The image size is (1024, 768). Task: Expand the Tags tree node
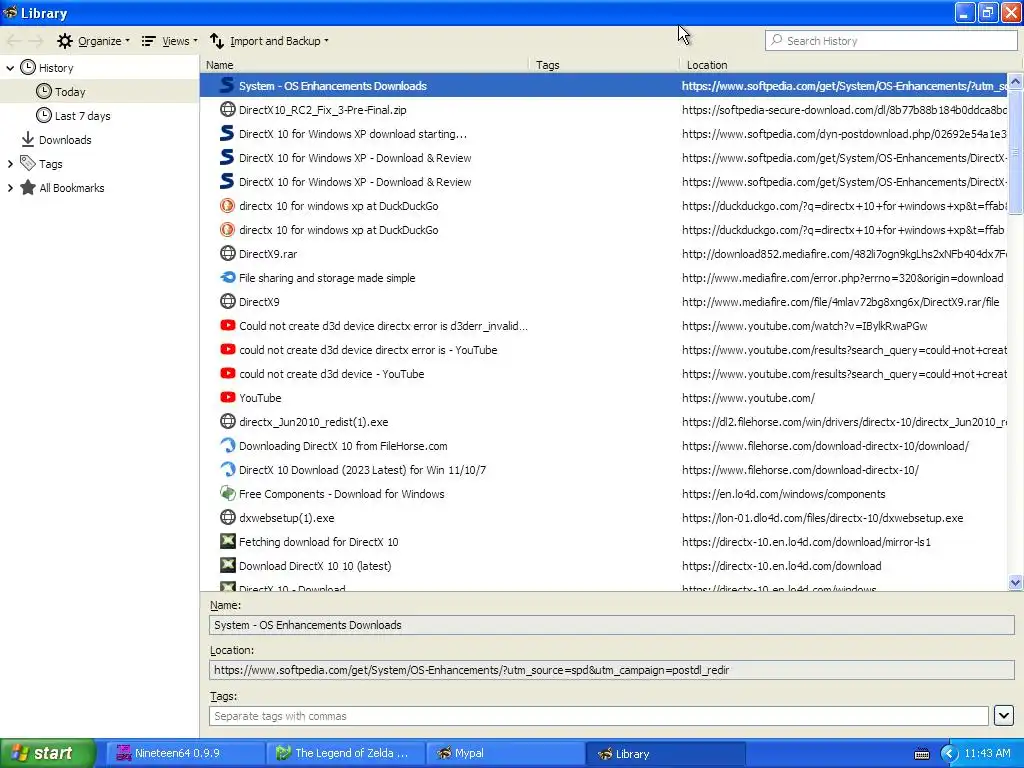[10, 164]
